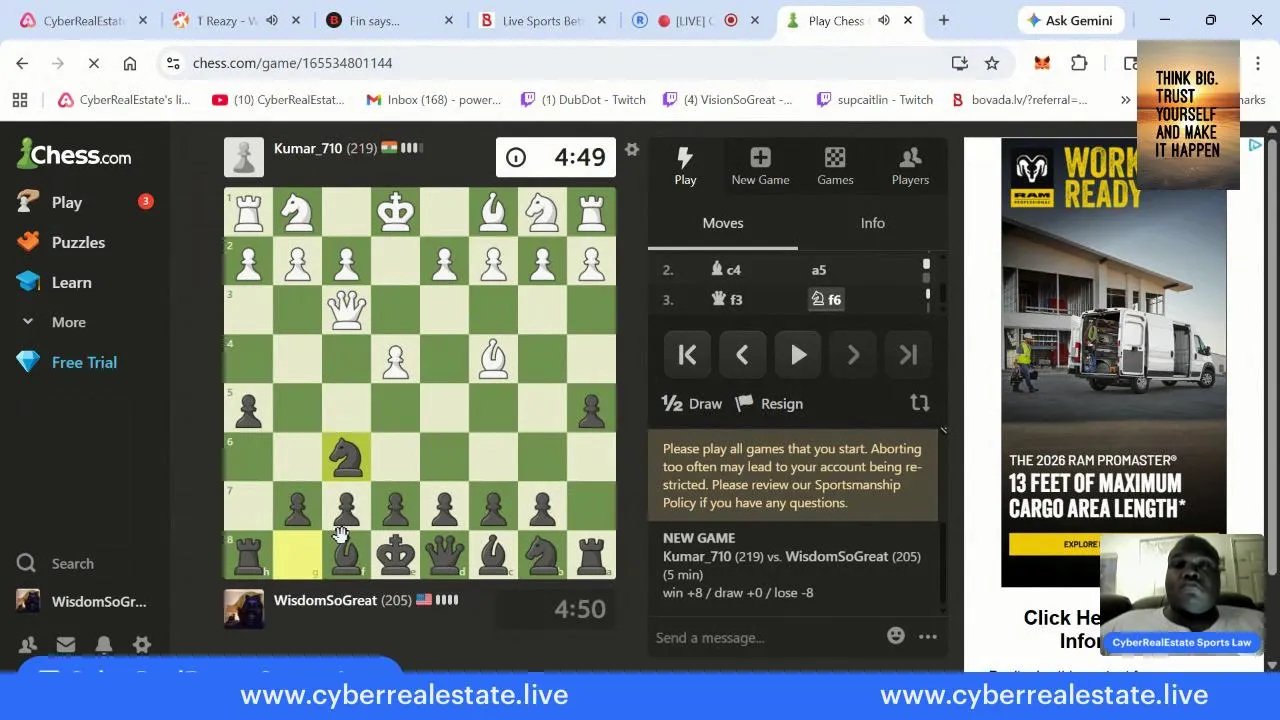Select move a5 in move list
The height and width of the screenshot is (720, 1280).
tap(819, 270)
